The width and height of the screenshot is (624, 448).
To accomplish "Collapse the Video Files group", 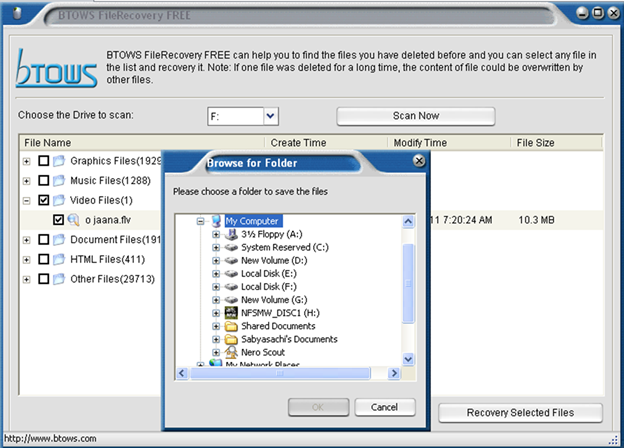I will (27, 201).
